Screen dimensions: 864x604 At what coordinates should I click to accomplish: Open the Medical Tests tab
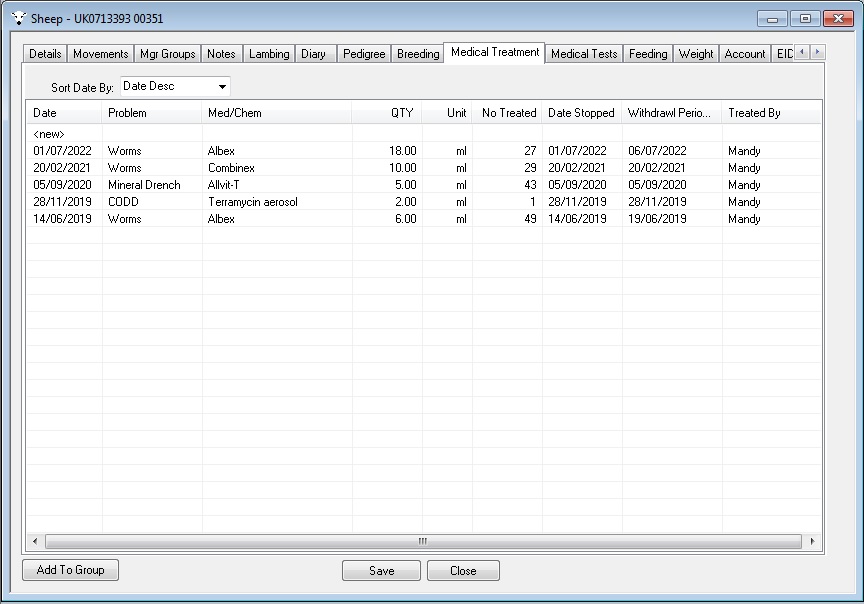point(584,54)
